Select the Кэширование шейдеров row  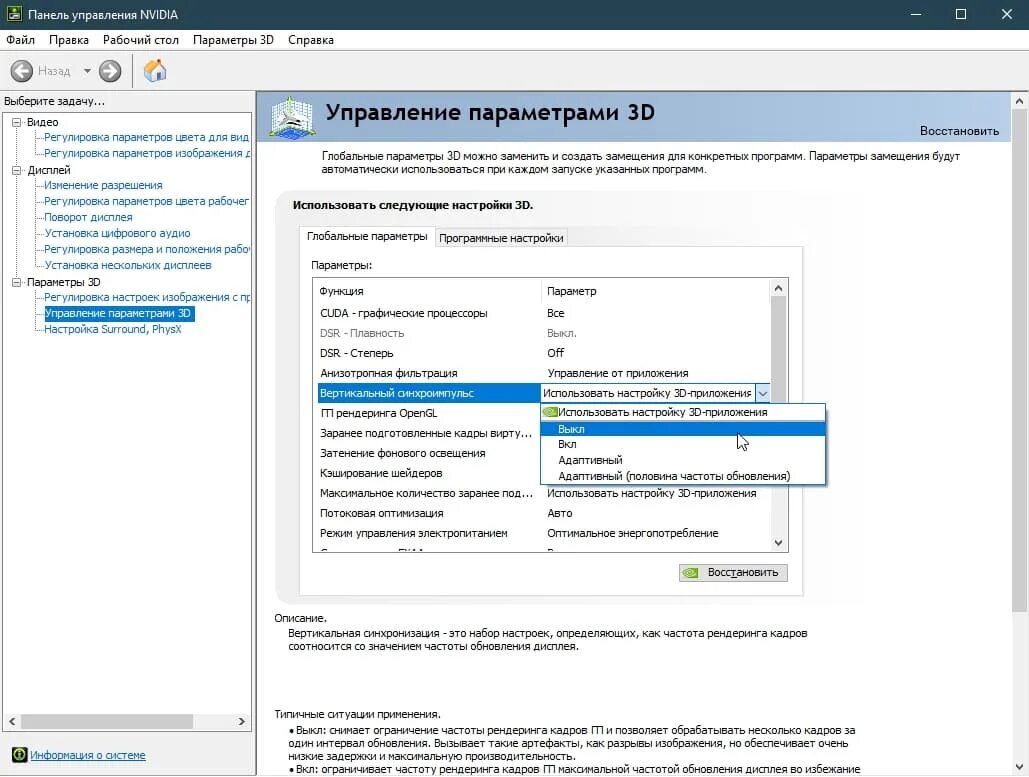(x=429, y=473)
